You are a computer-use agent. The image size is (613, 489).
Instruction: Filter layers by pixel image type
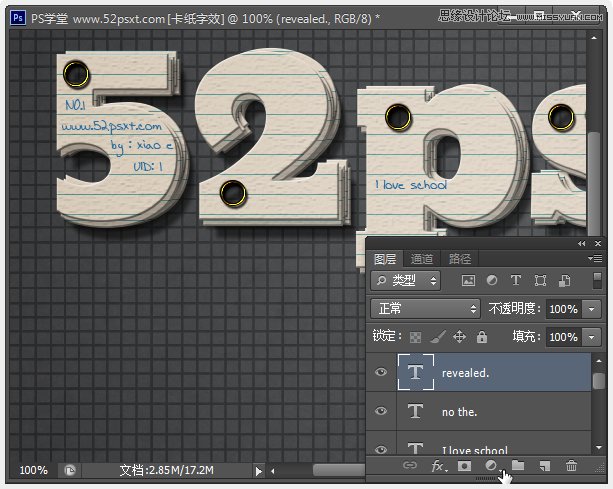468,280
